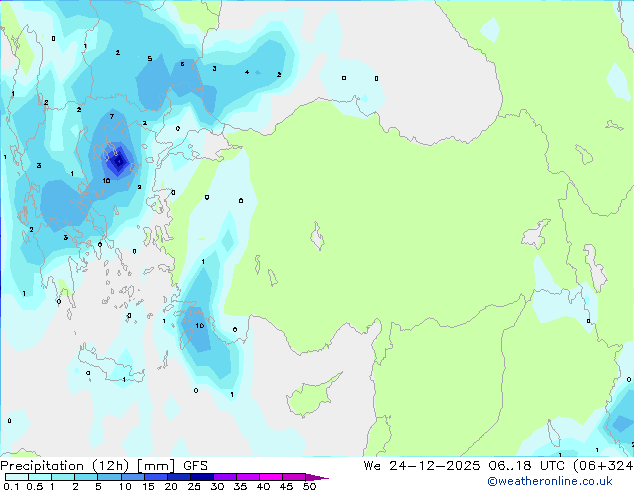Click the legend label "40"
Screen dimensions: 634x490
(x=263, y=486)
